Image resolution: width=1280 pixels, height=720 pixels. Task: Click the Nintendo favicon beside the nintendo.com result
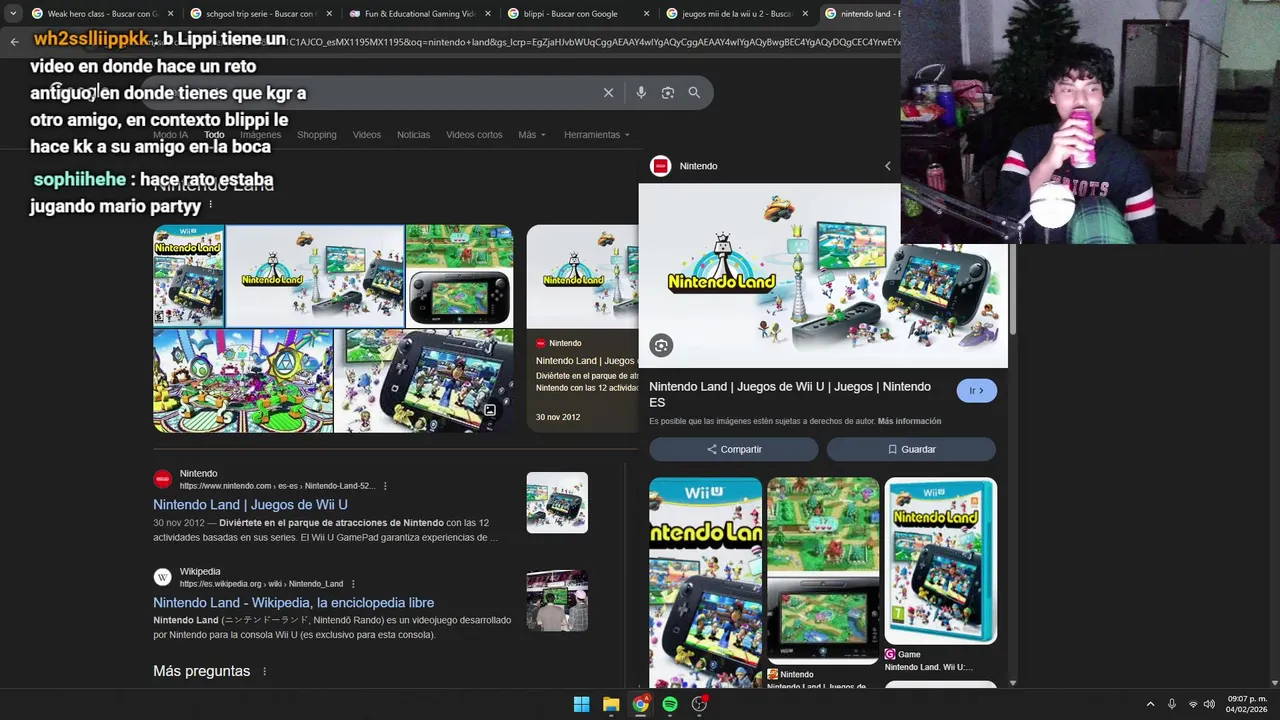click(x=162, y=479)
